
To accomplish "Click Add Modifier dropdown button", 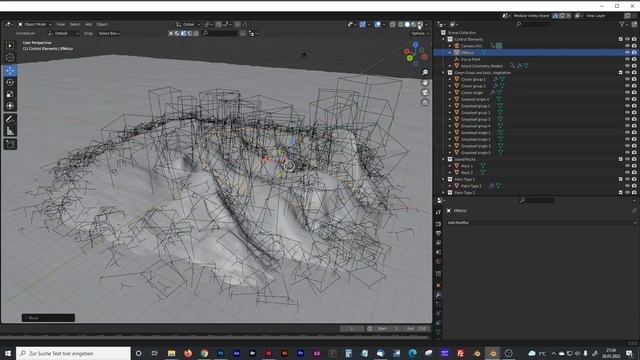I will coord(541,223).
